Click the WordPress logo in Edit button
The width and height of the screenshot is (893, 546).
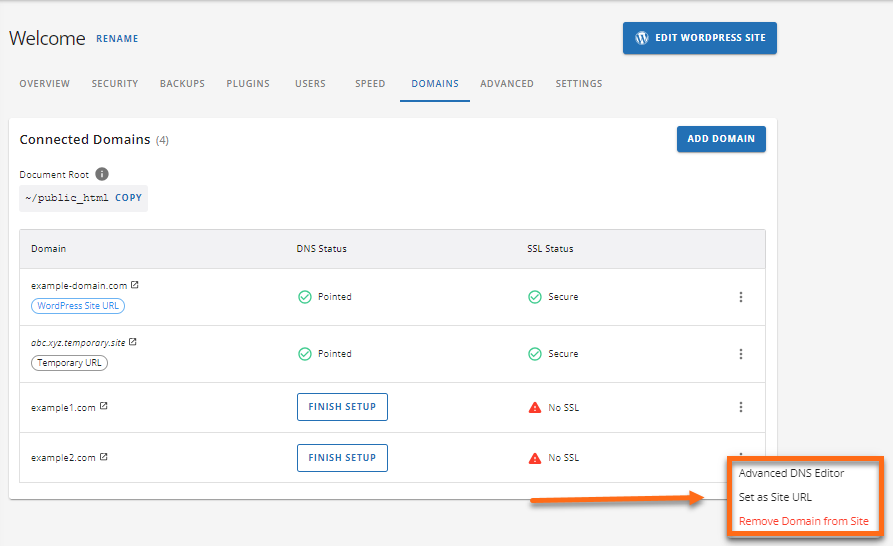tap(642, 38)
